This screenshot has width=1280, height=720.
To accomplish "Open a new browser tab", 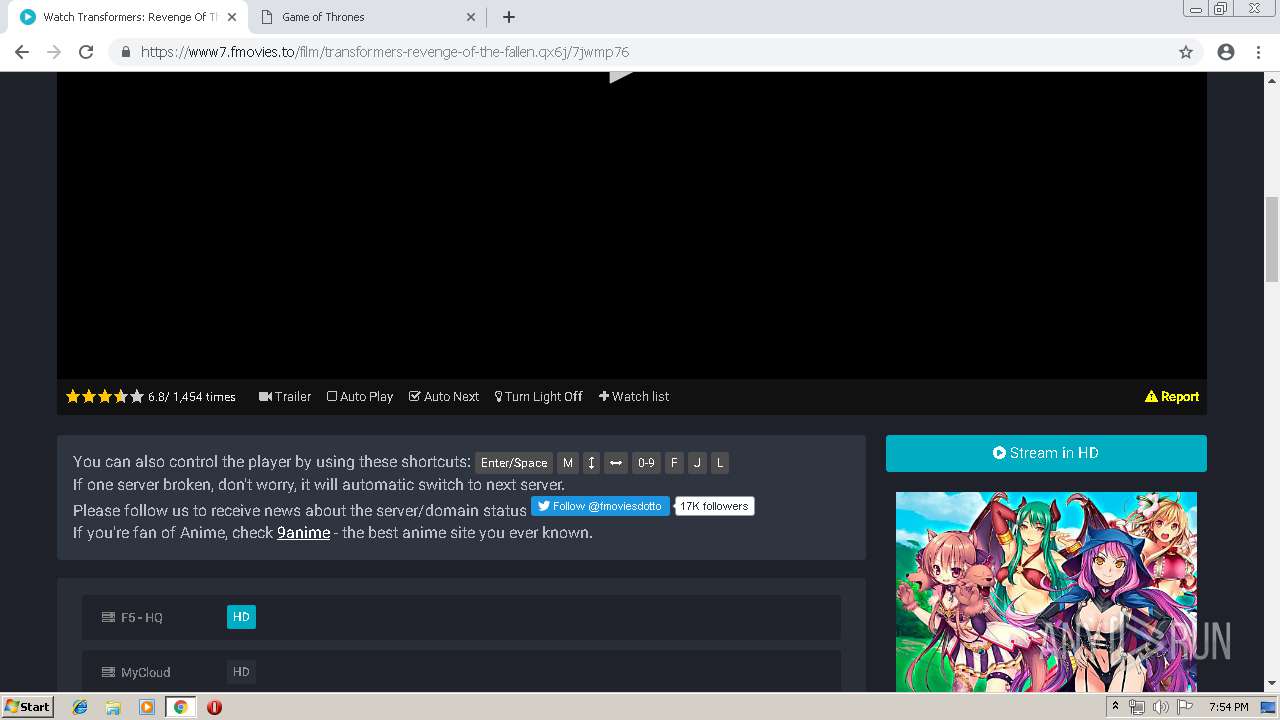I will pos(509,17).
